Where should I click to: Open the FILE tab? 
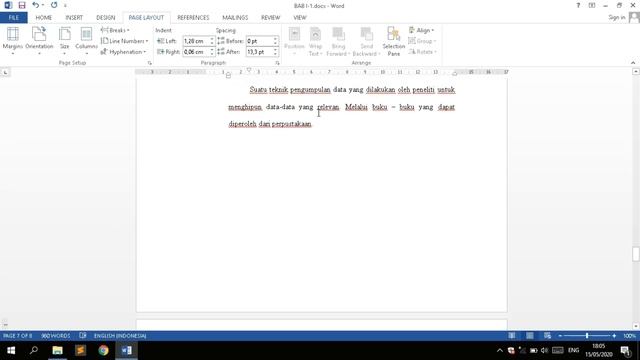click(x=14, y=18)
